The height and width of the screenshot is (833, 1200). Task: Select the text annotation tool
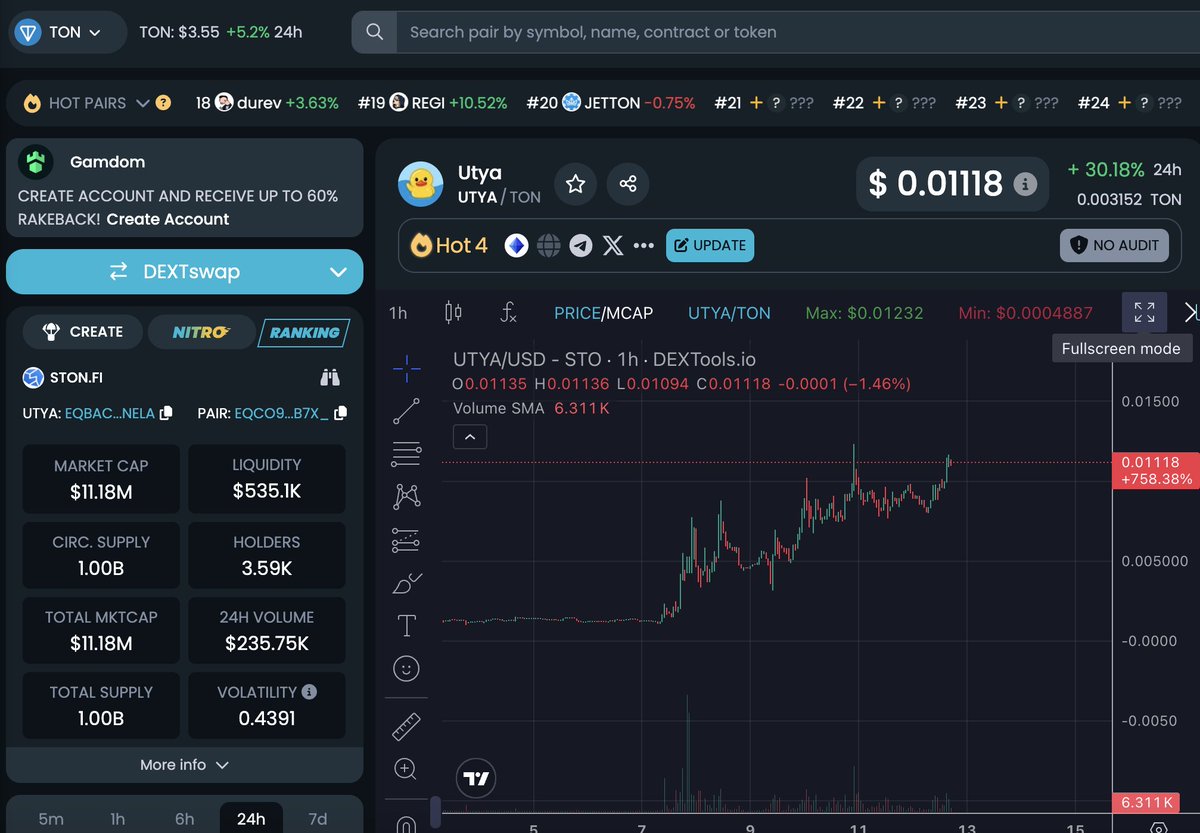(406, 626)
